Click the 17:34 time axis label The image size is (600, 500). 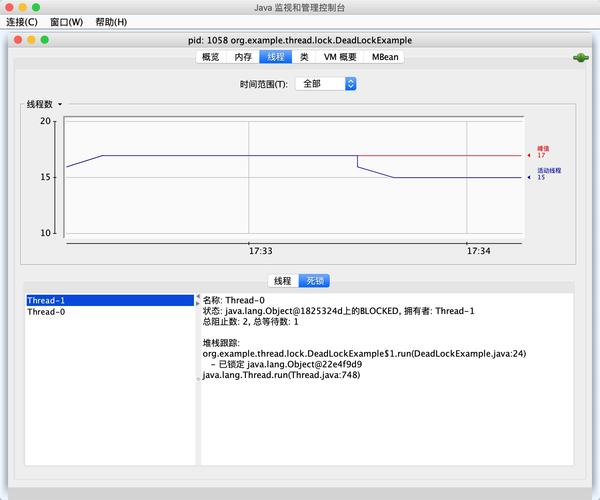tap(478, 251)
